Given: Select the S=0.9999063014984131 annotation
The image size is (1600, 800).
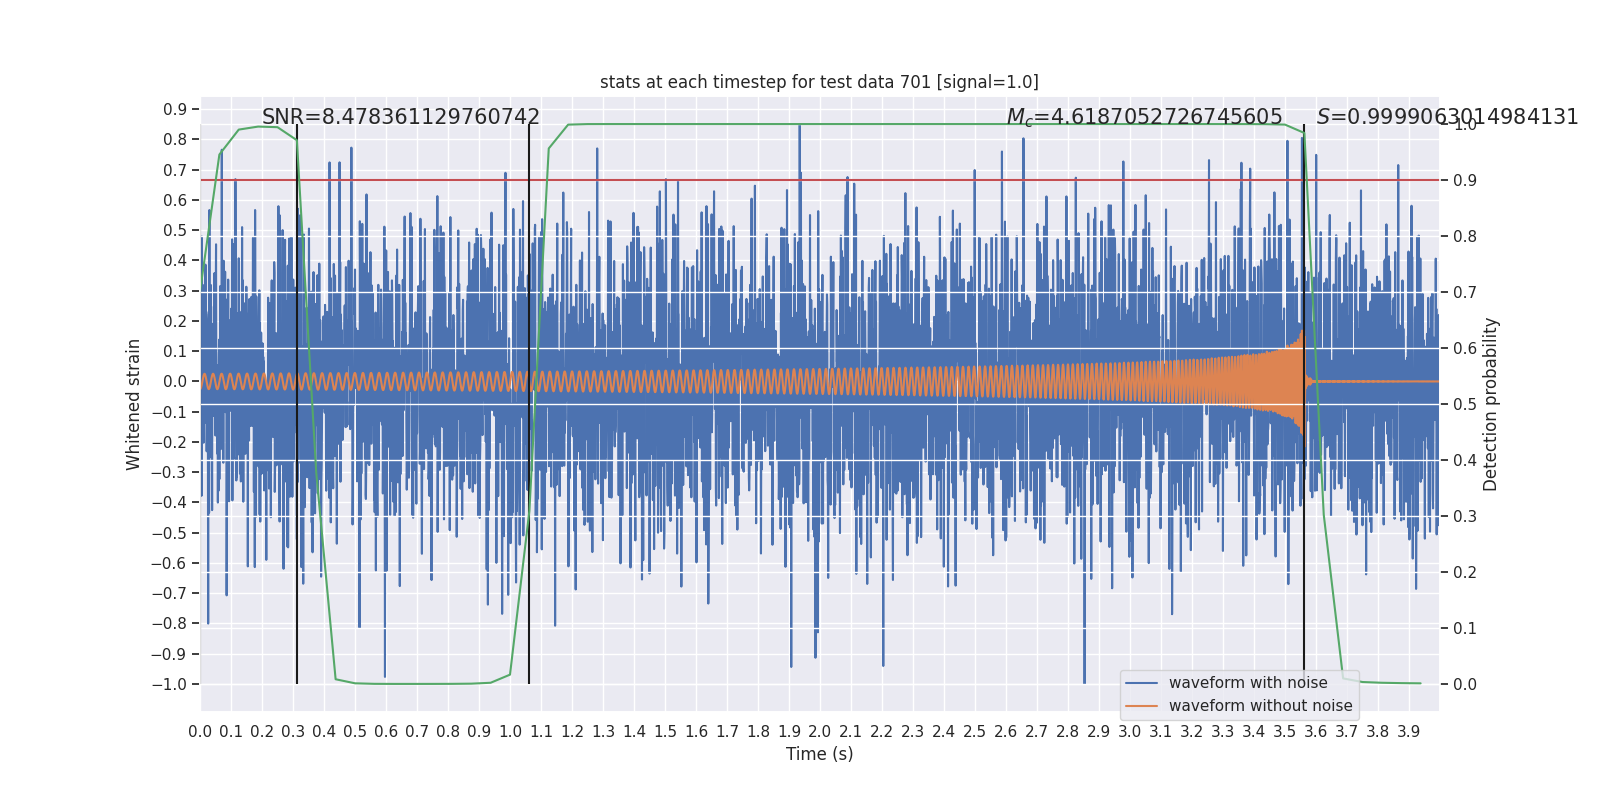Looking at the screenshot, I should pyautogui.click(x=1447, y=117).
